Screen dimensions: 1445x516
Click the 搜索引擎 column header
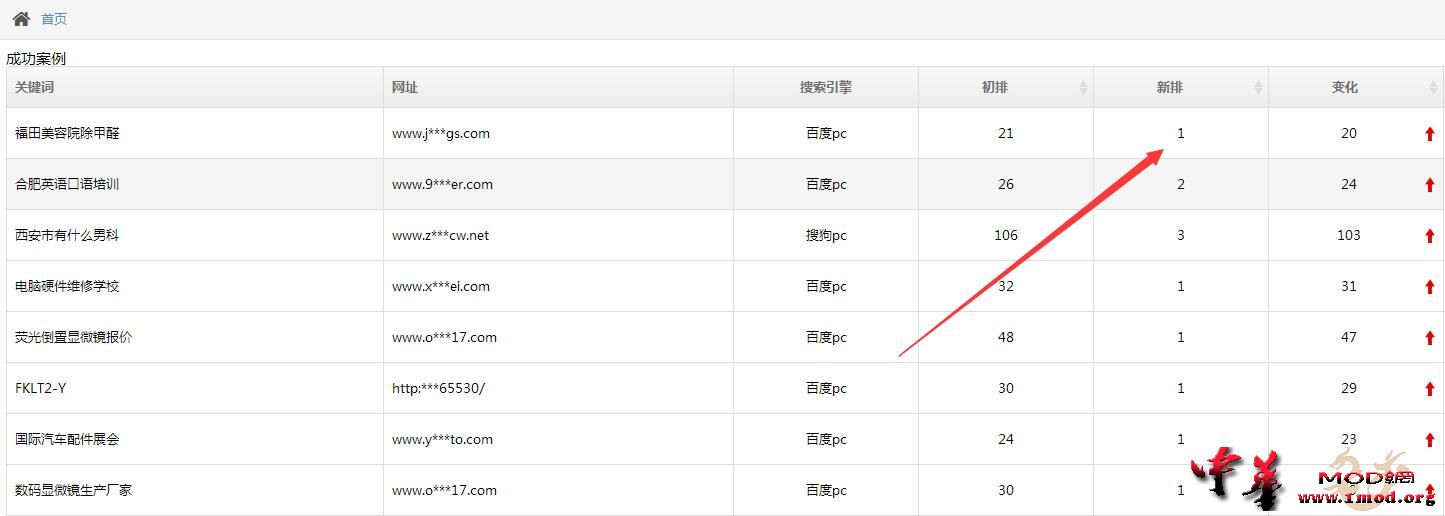tap(826, 87)
